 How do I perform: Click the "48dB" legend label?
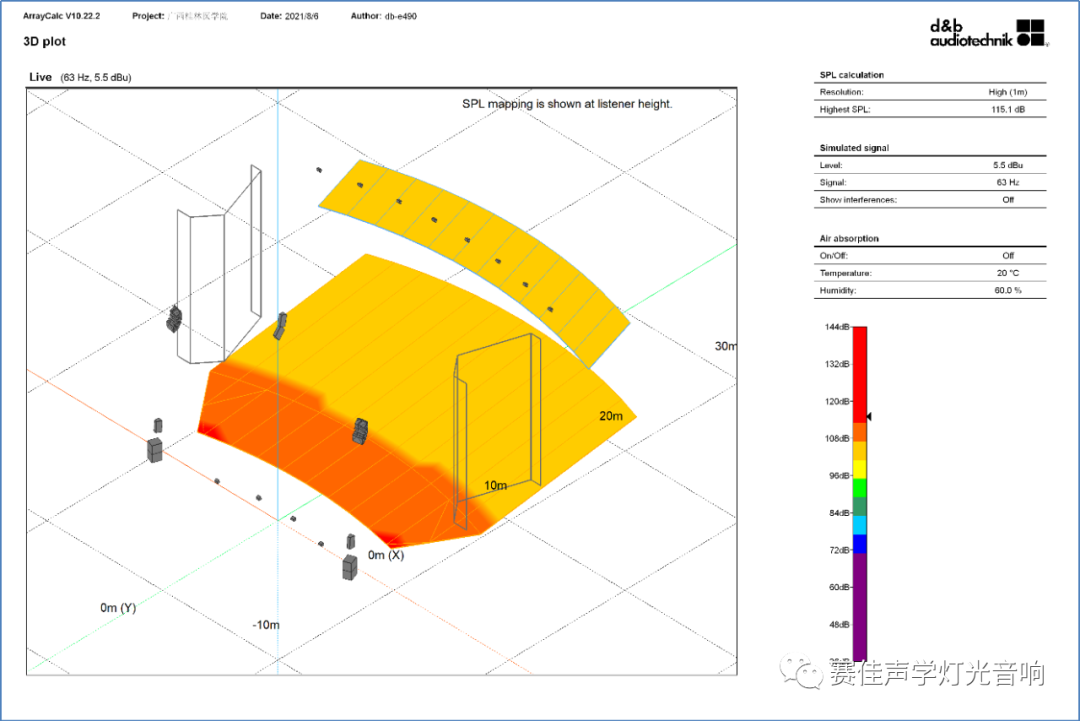tap(839, 625)
